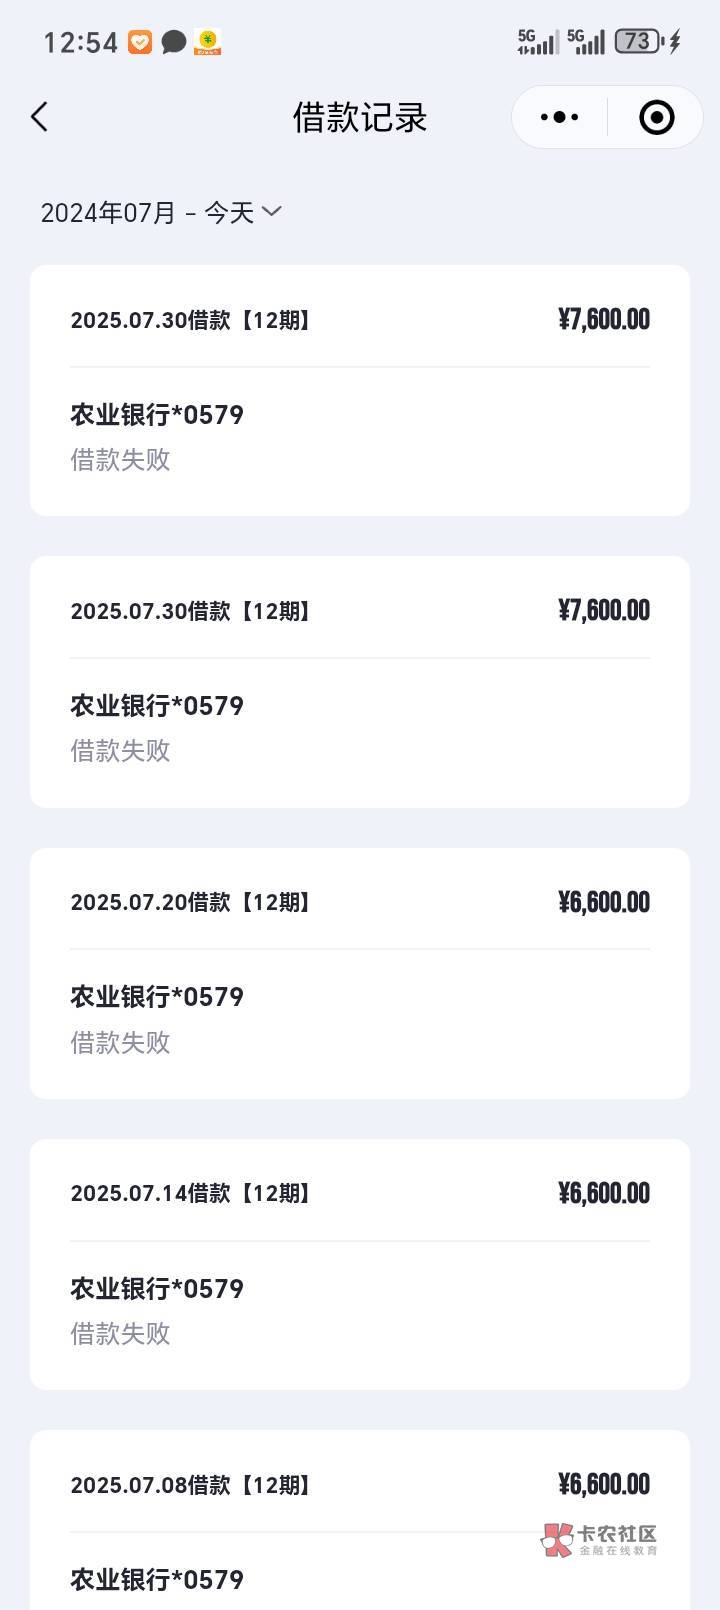Tap the mini program close target icon
The image size is (720, 1610).
[x=656, y=117]
